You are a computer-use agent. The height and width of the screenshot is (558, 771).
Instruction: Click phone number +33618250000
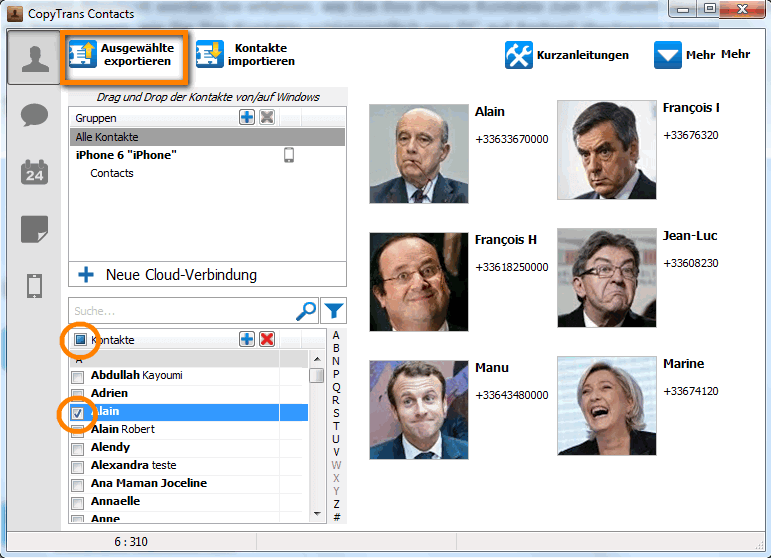coord(511,267)
